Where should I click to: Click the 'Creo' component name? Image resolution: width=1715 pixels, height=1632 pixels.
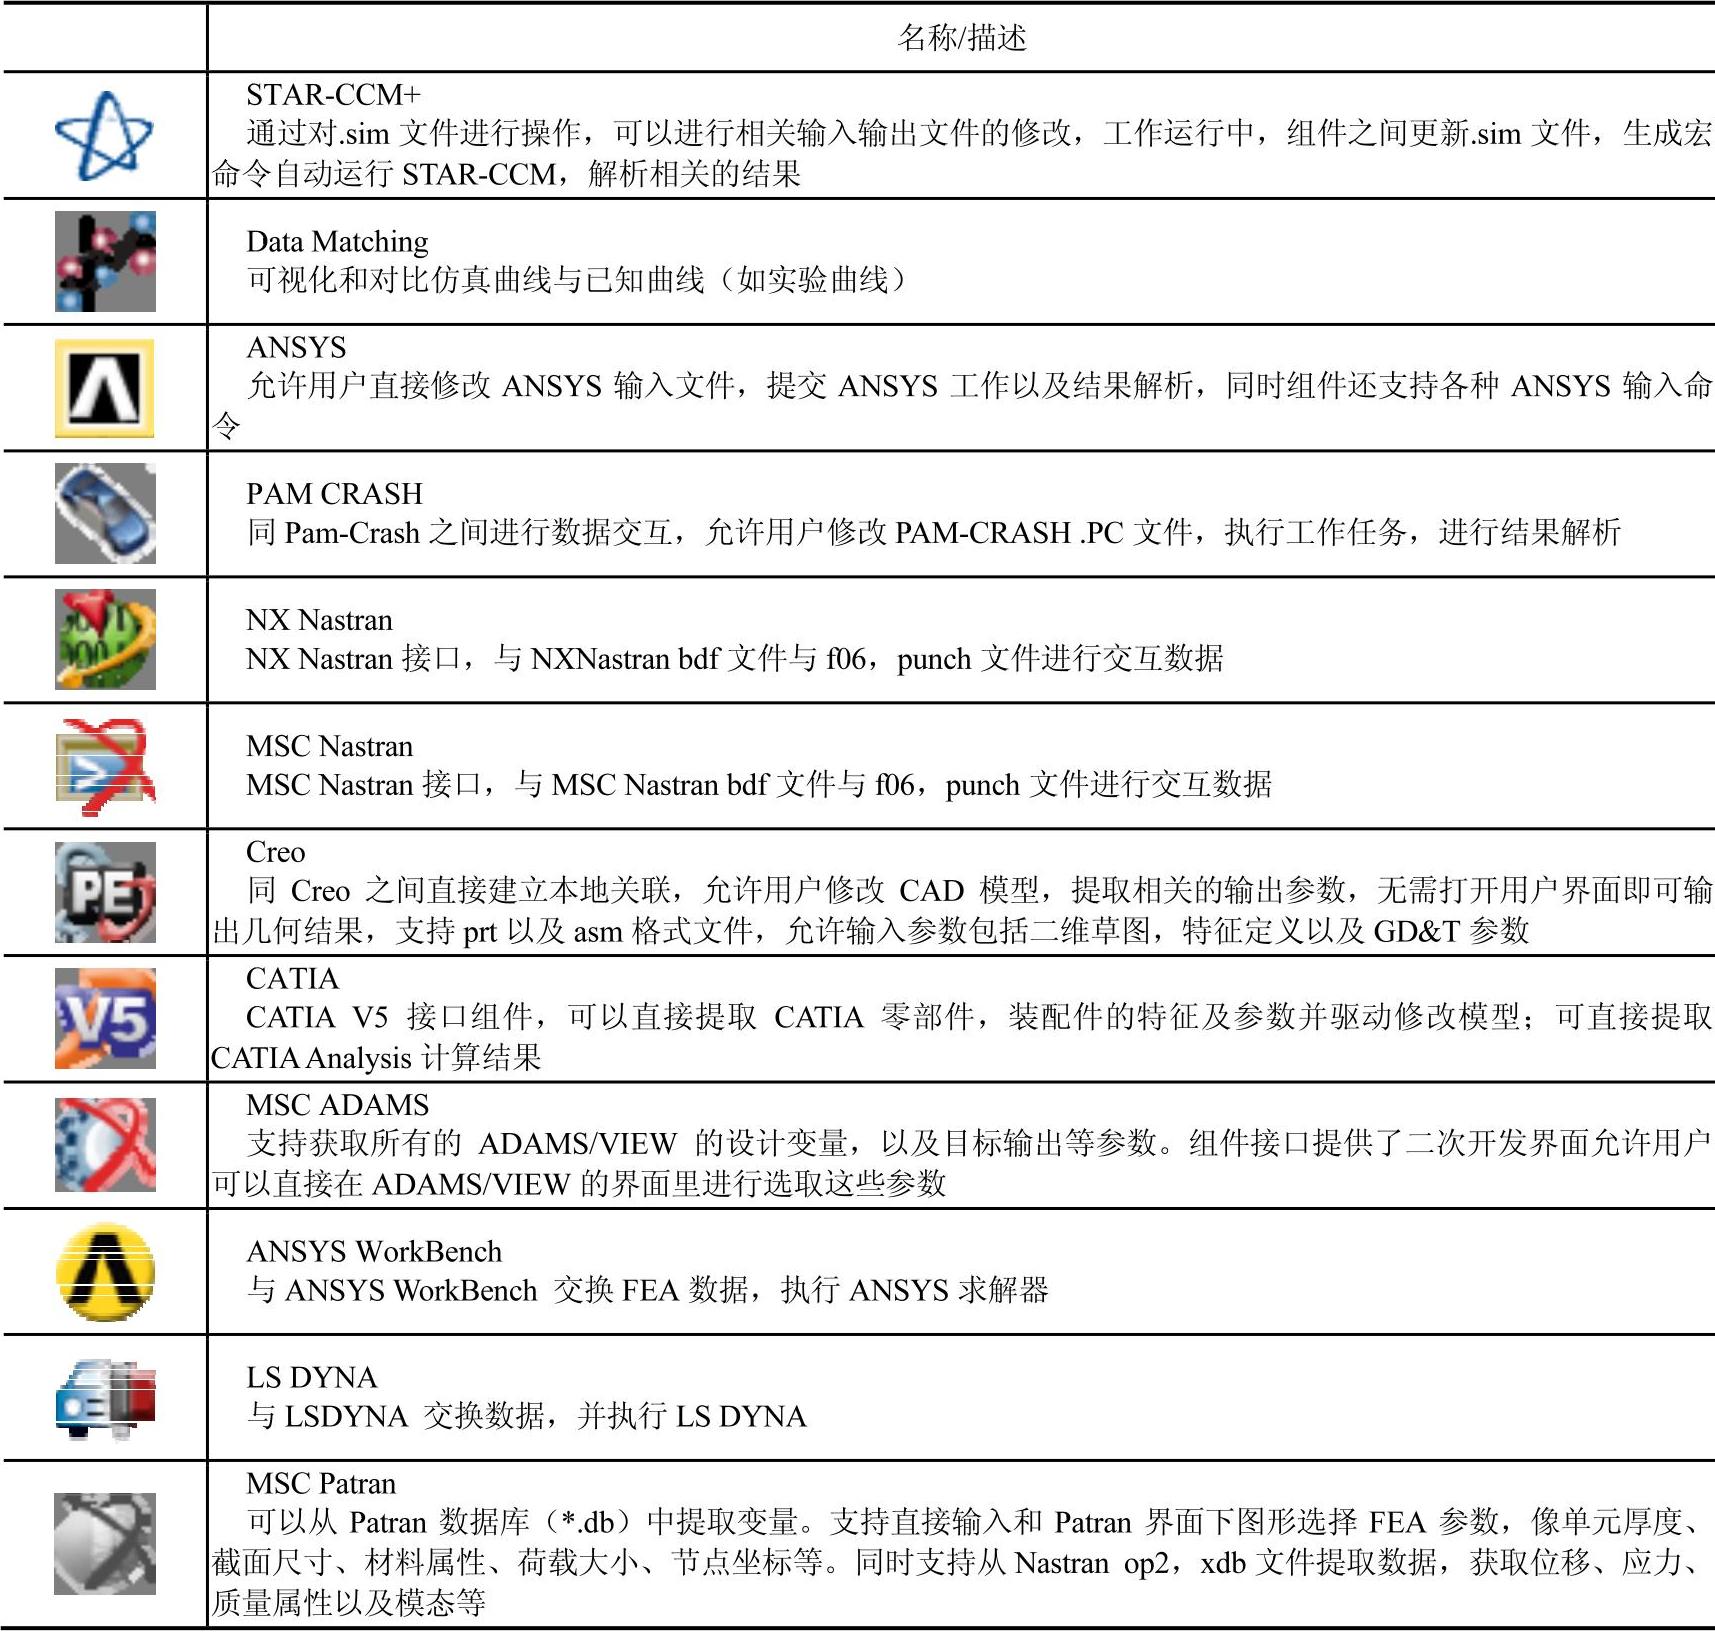click(x=275, y=853)
